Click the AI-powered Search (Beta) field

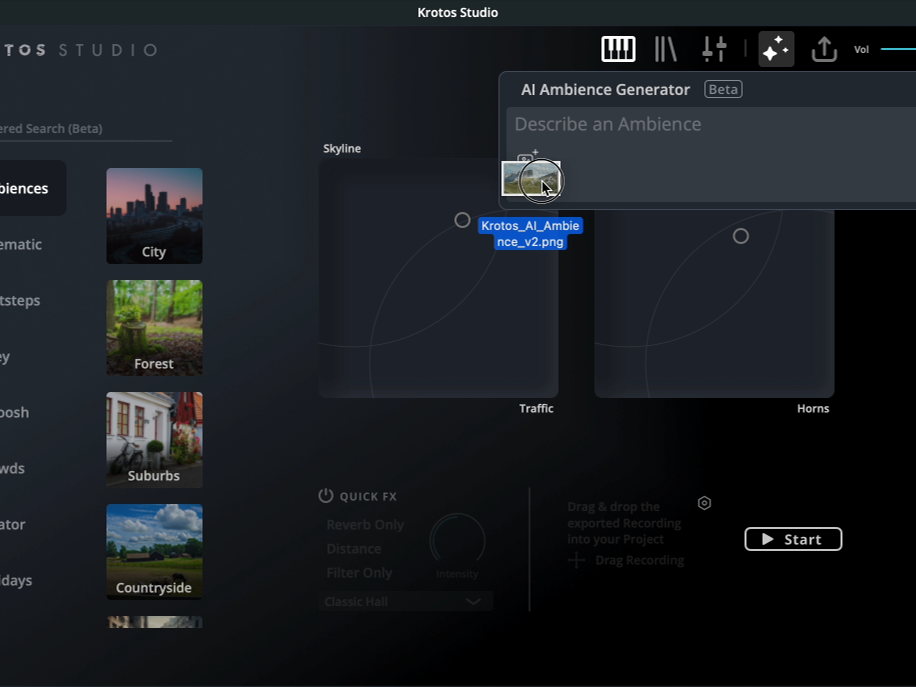(86, 129)
